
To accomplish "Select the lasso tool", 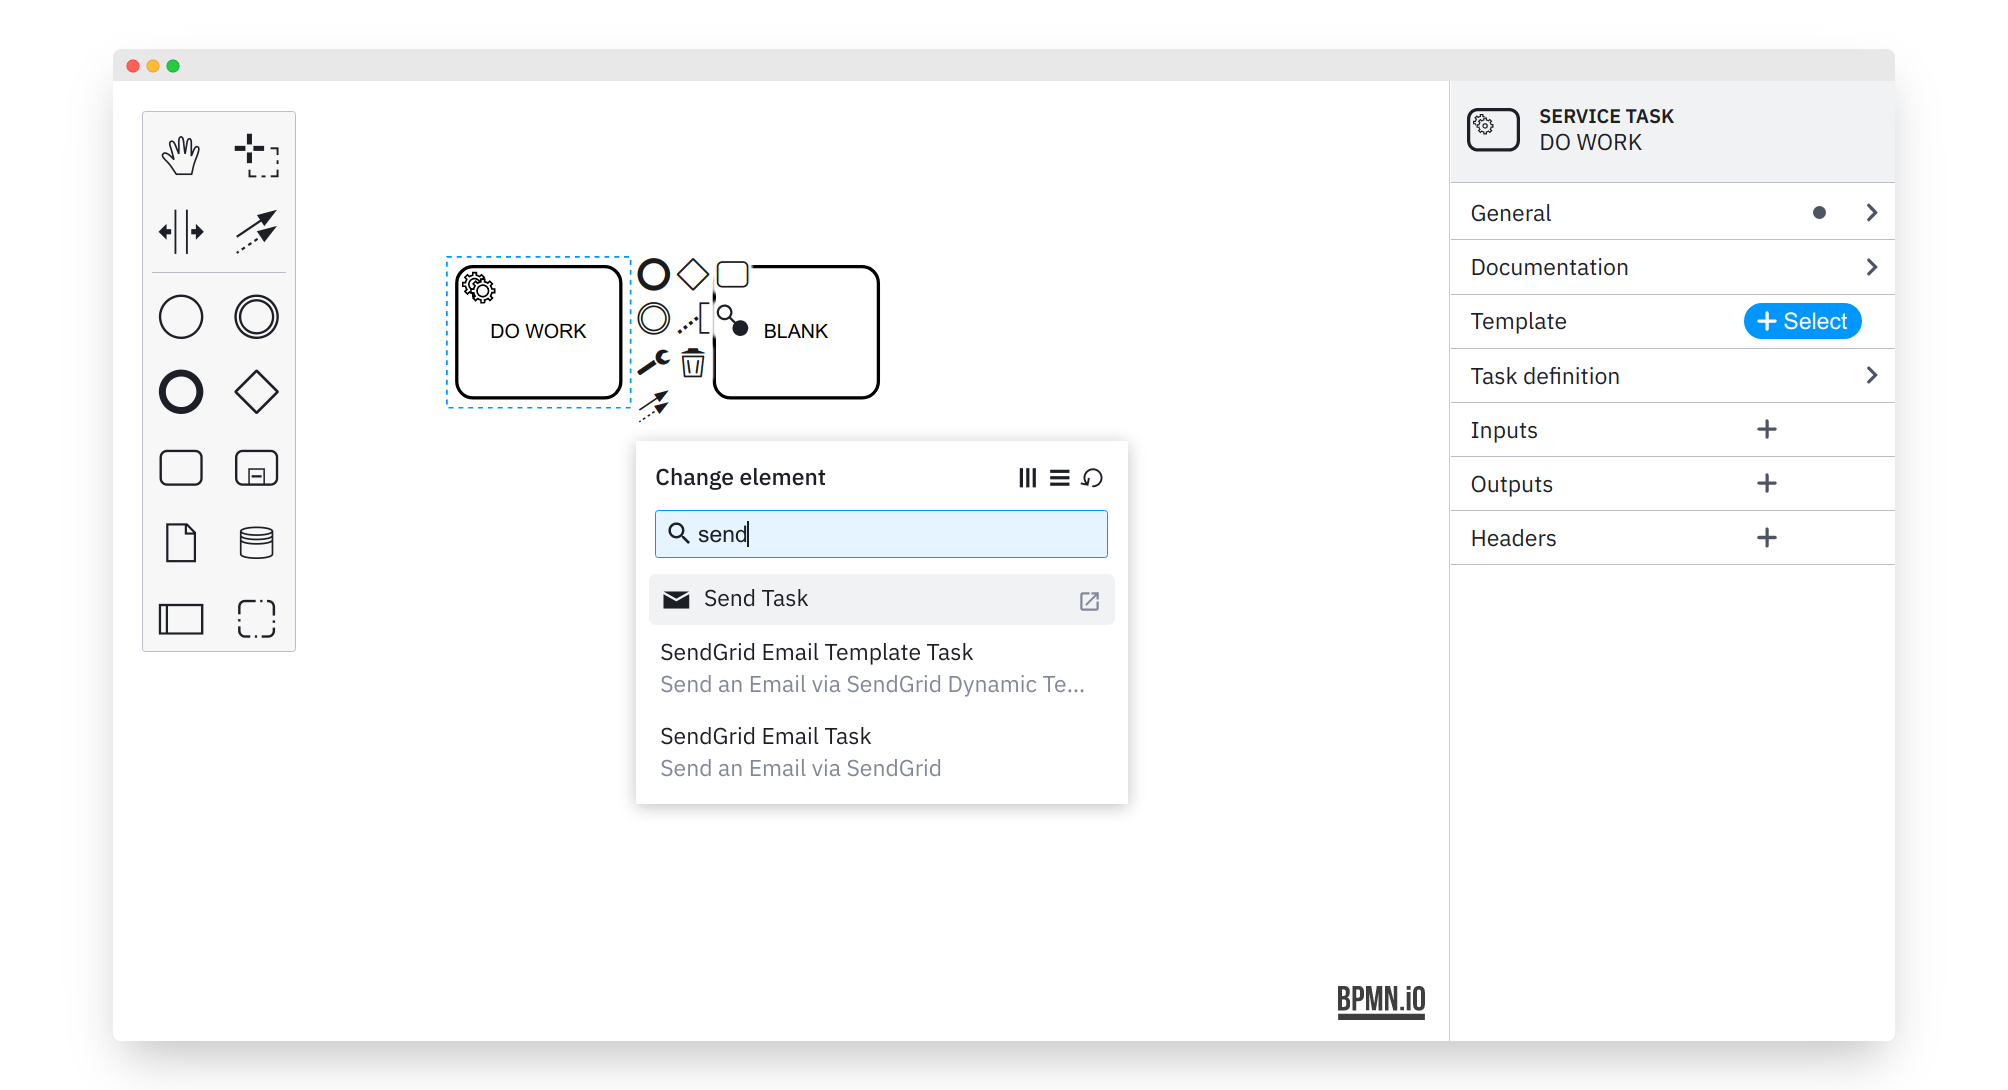I will click(256, 156).
